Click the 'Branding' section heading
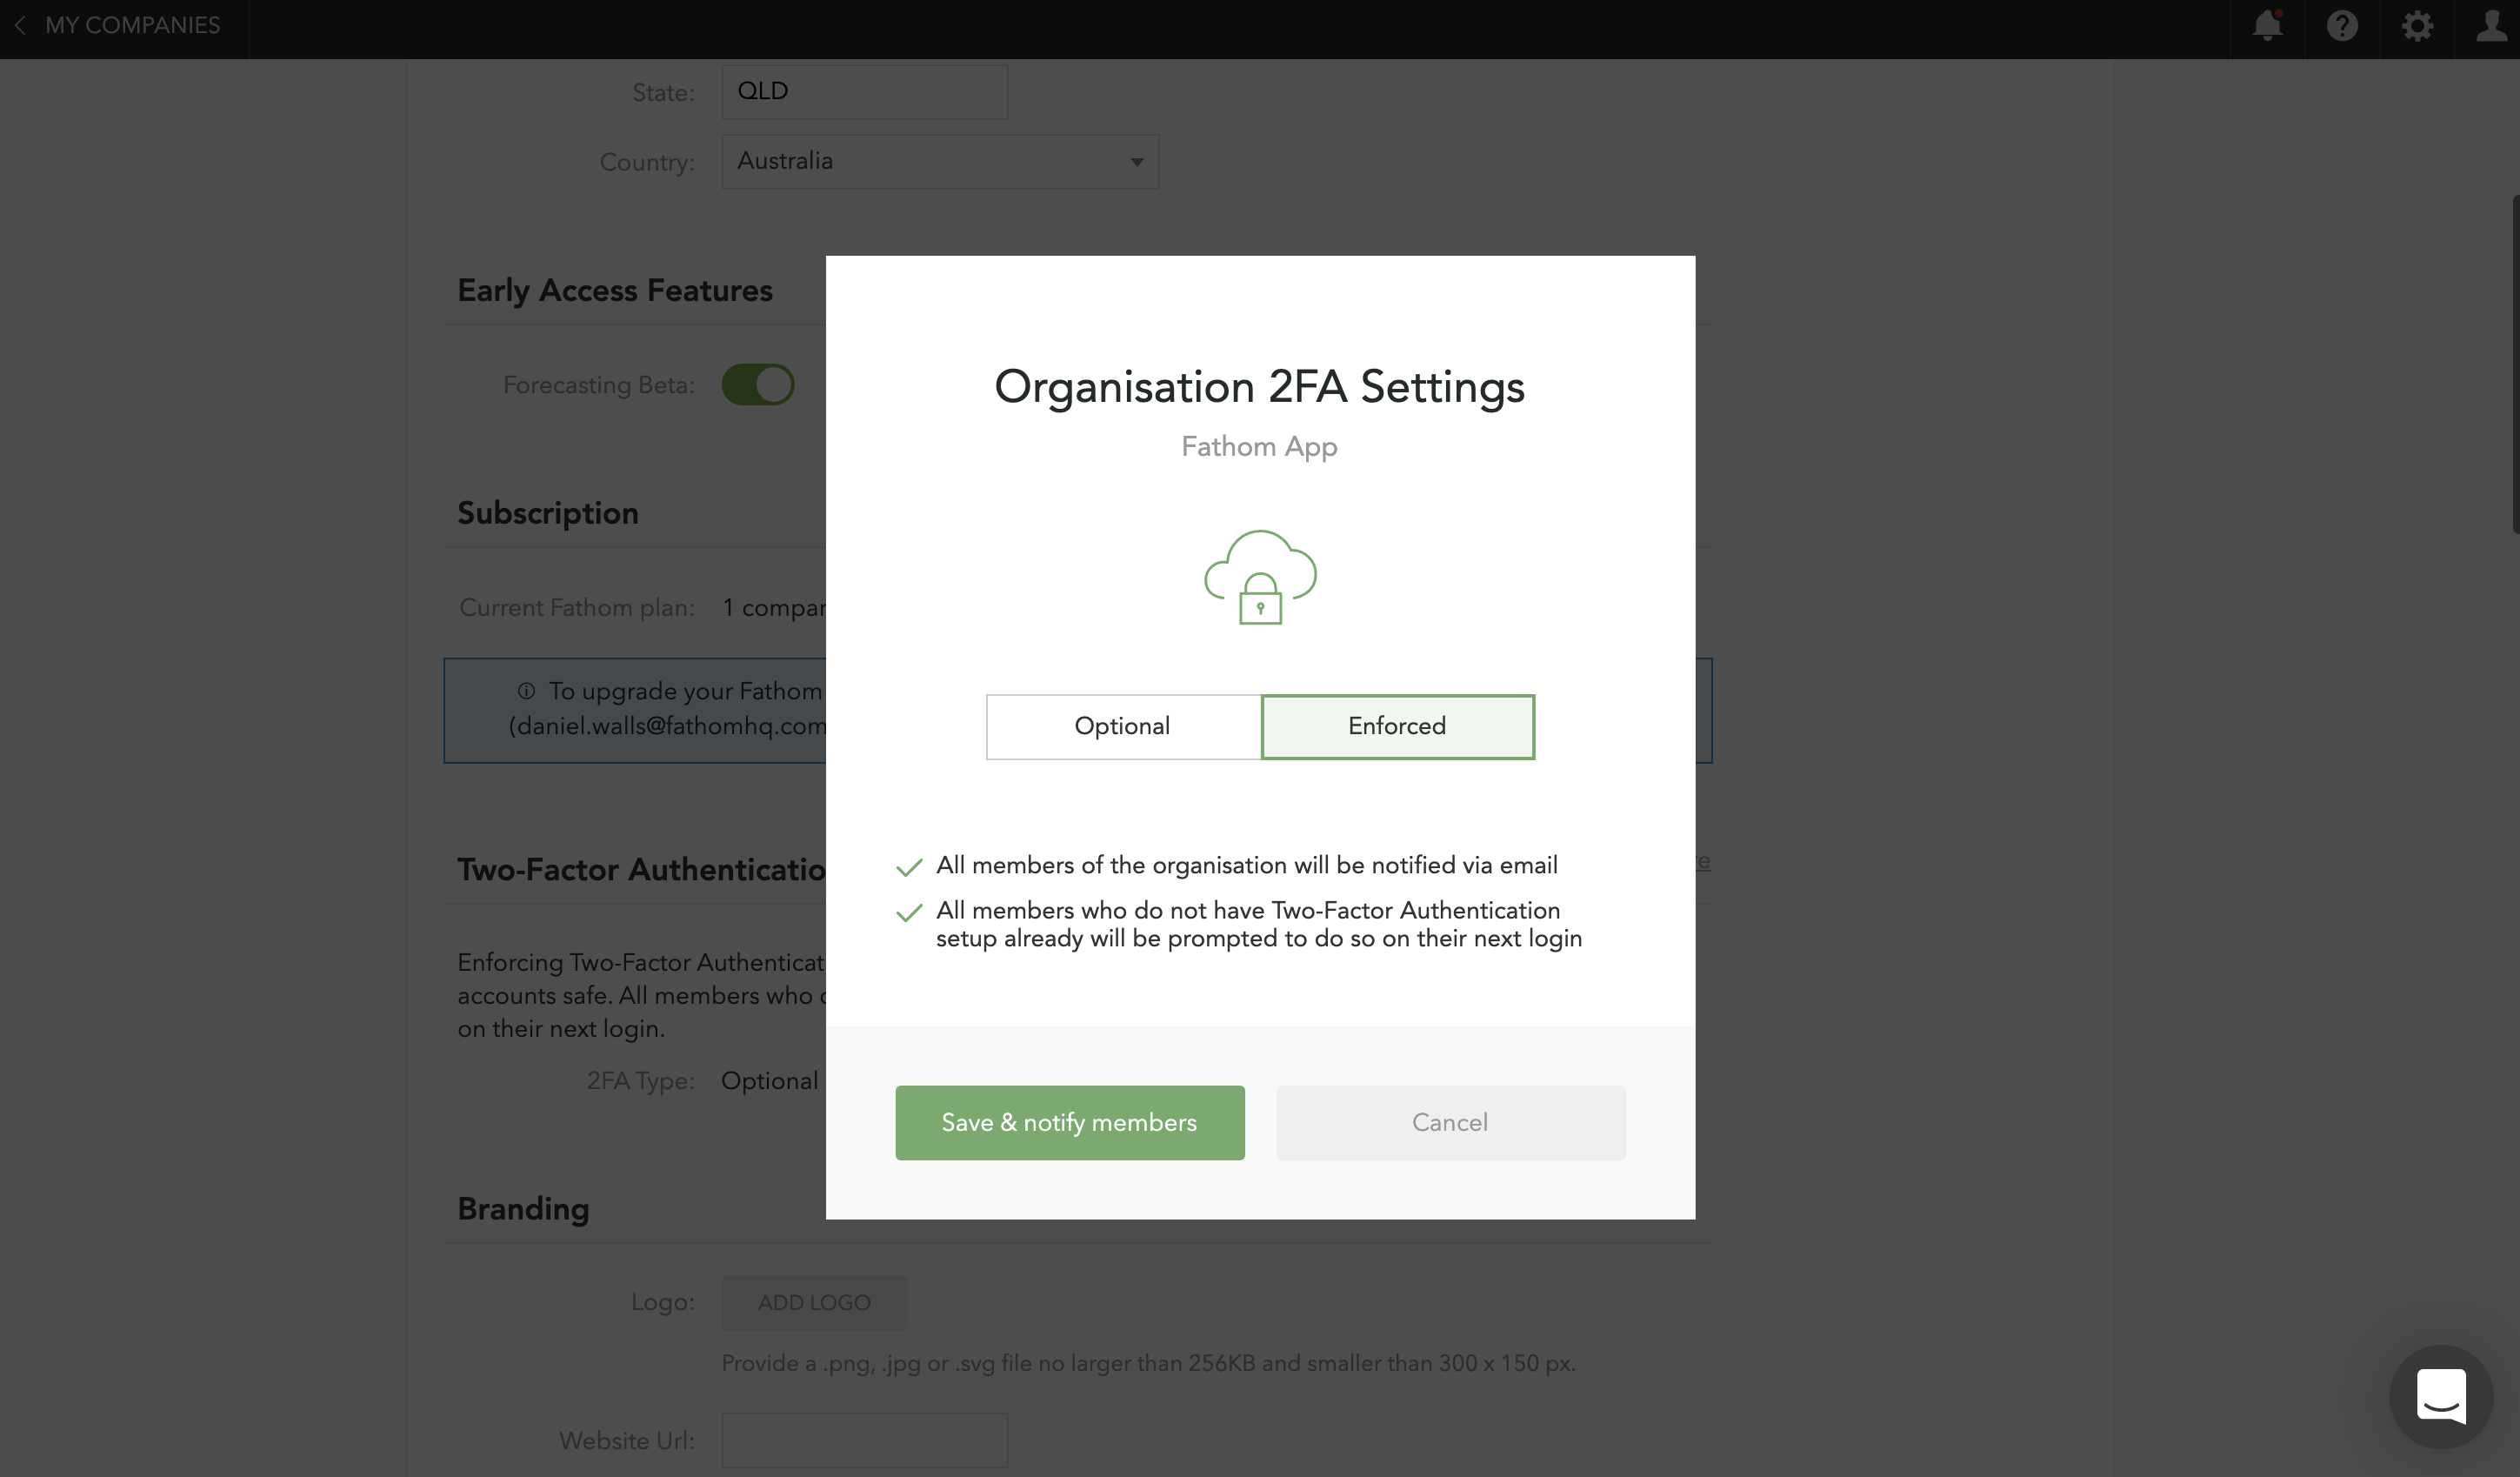Viewport: 2520px width, 1477px height. coord(523,1209)
